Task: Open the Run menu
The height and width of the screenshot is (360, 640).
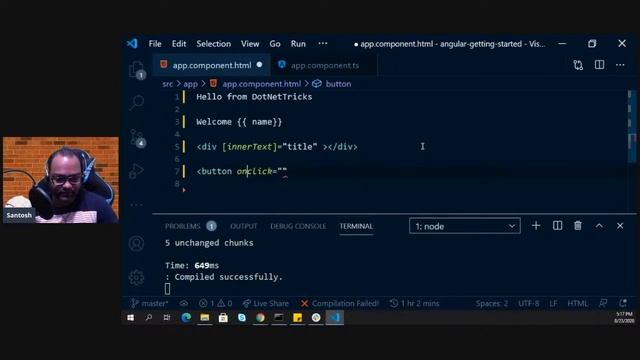Action: coord(298,44)
